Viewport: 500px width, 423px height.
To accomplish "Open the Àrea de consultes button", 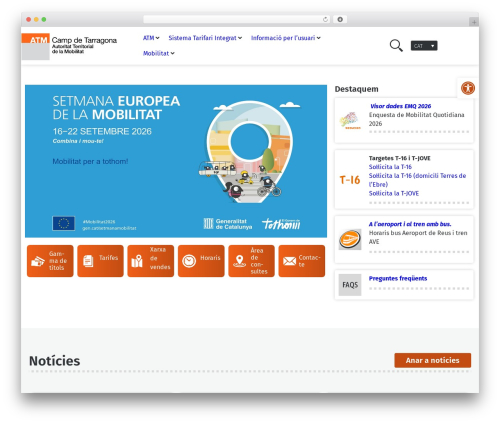I will tap(251, 261).
